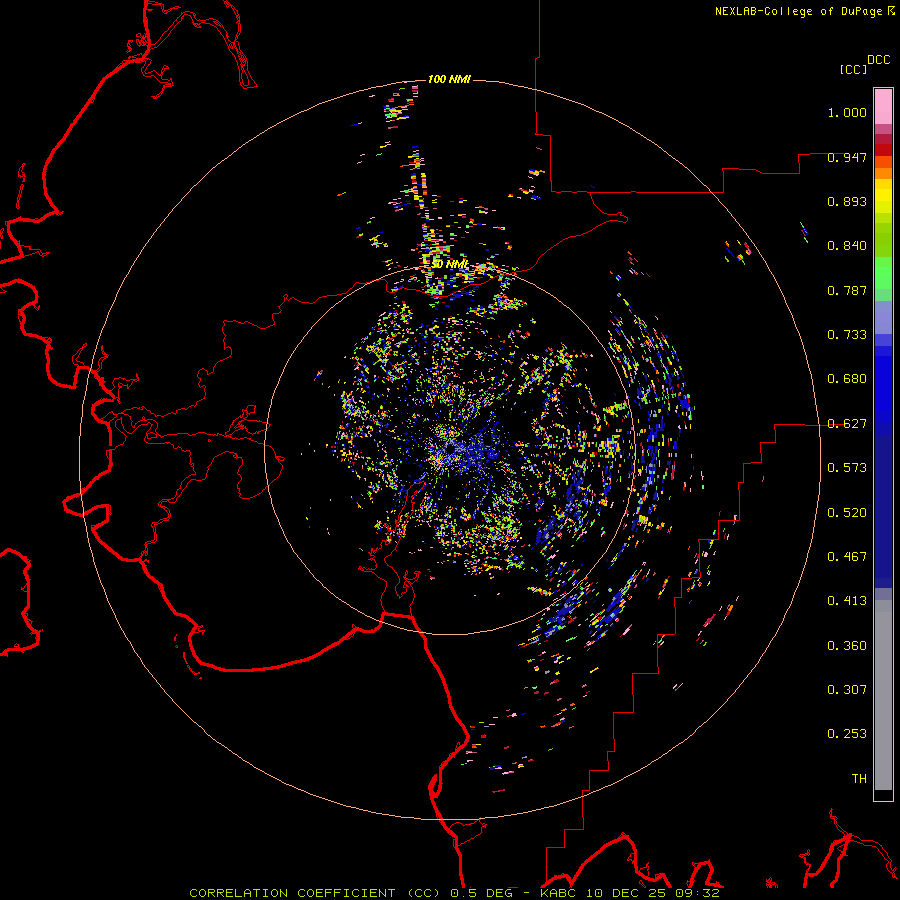Screen dimensions: 900x900
Task: Click the 100 NMI range ring label
Action: coord(449,79)
